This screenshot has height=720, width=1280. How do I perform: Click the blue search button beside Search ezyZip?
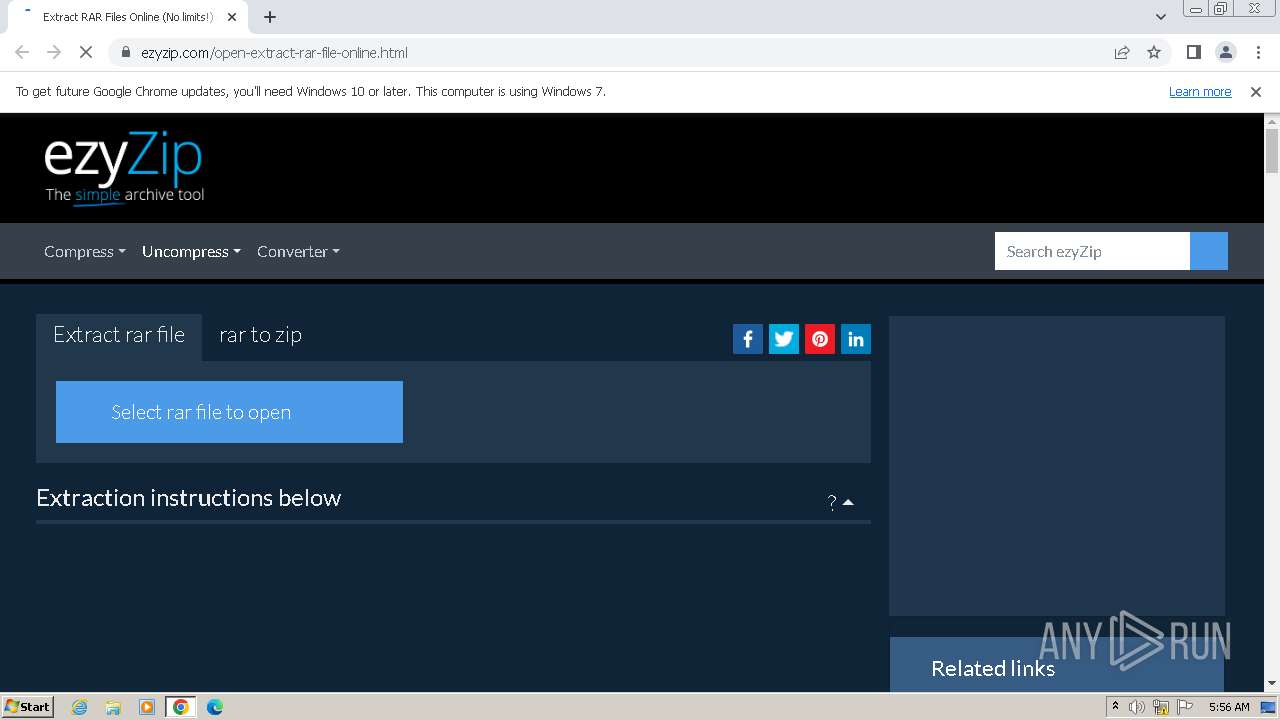(1209, 251)
